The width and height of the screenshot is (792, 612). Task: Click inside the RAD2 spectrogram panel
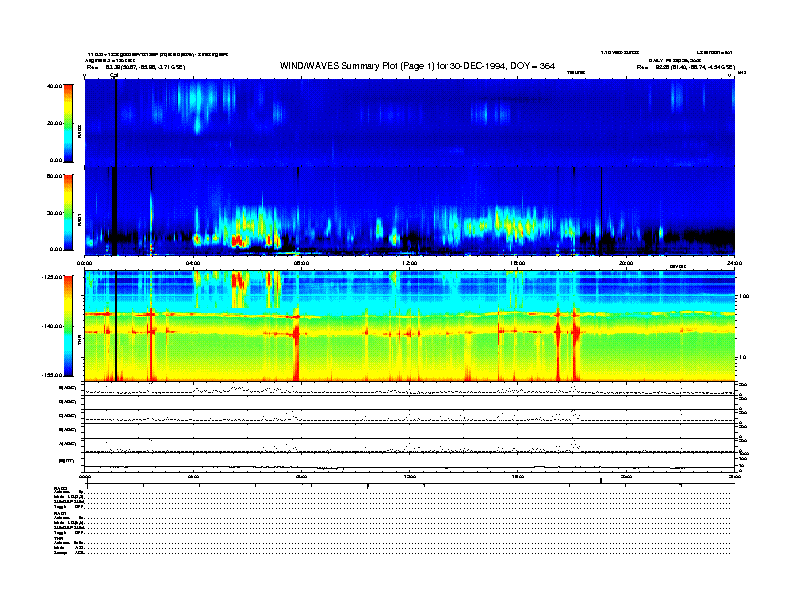coord(410,123)
